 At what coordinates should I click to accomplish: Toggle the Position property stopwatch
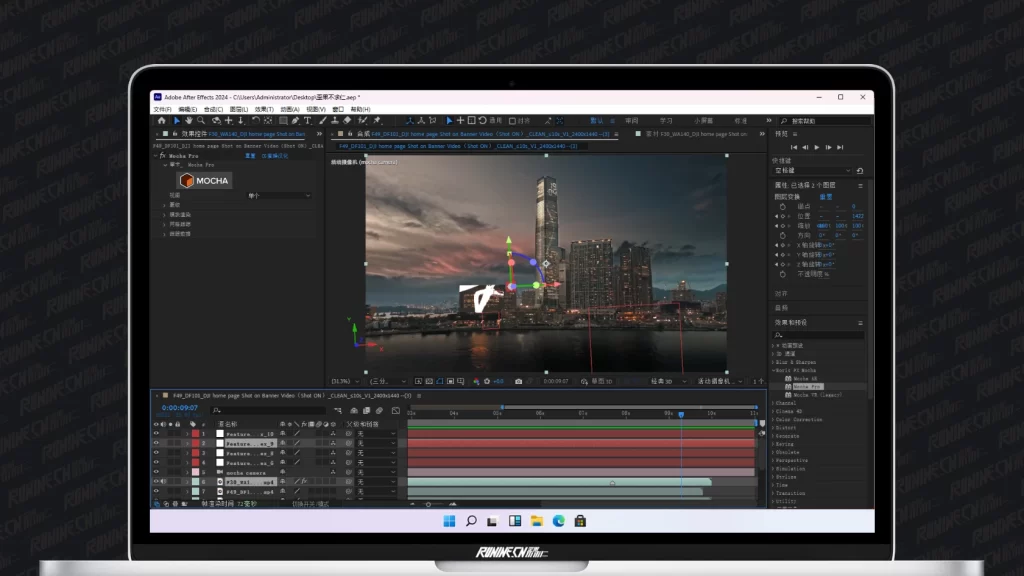tap(782, 215)
